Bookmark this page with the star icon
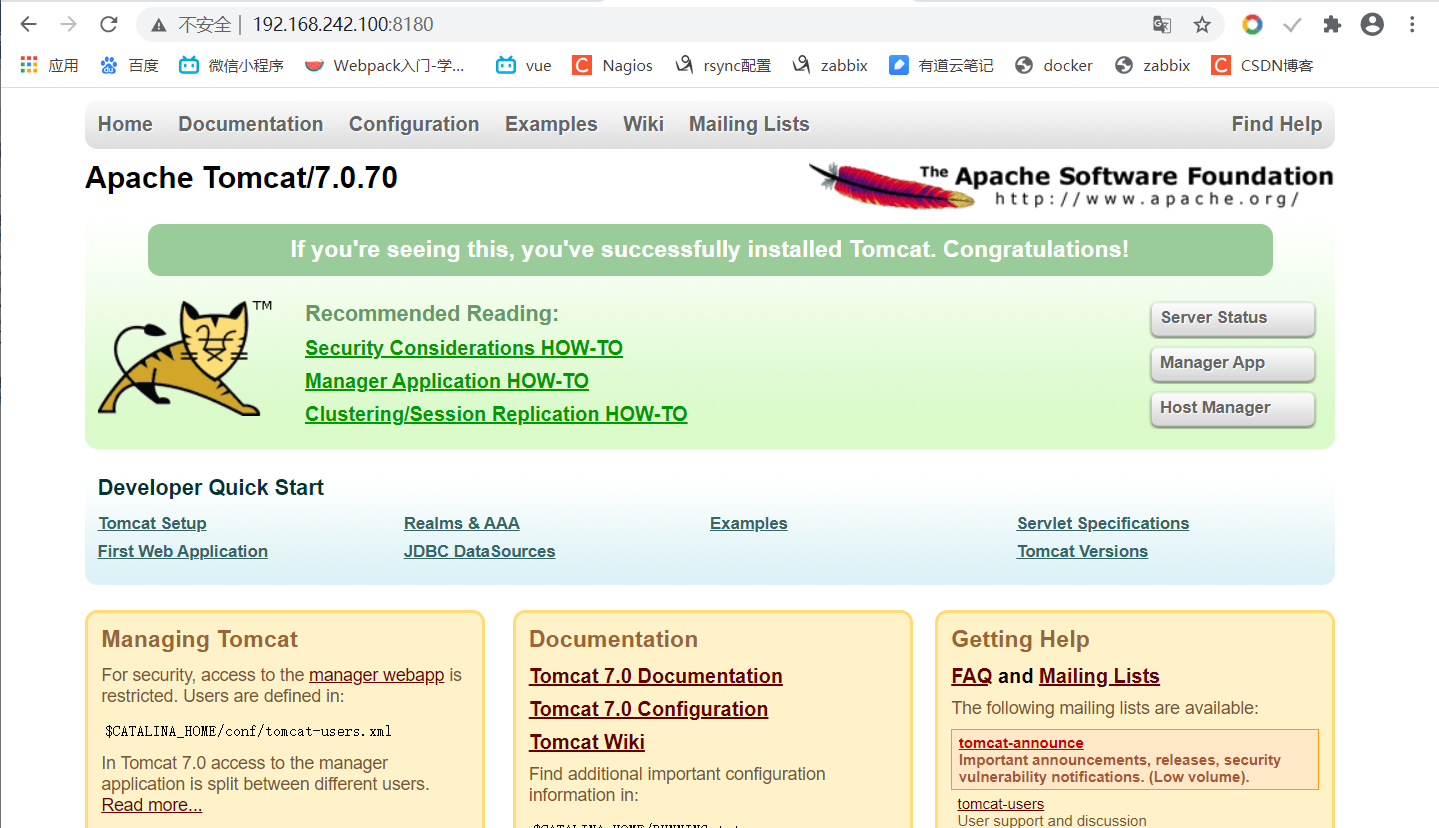This screenshot has height=828, width=1439. [x=1202, y=24]
